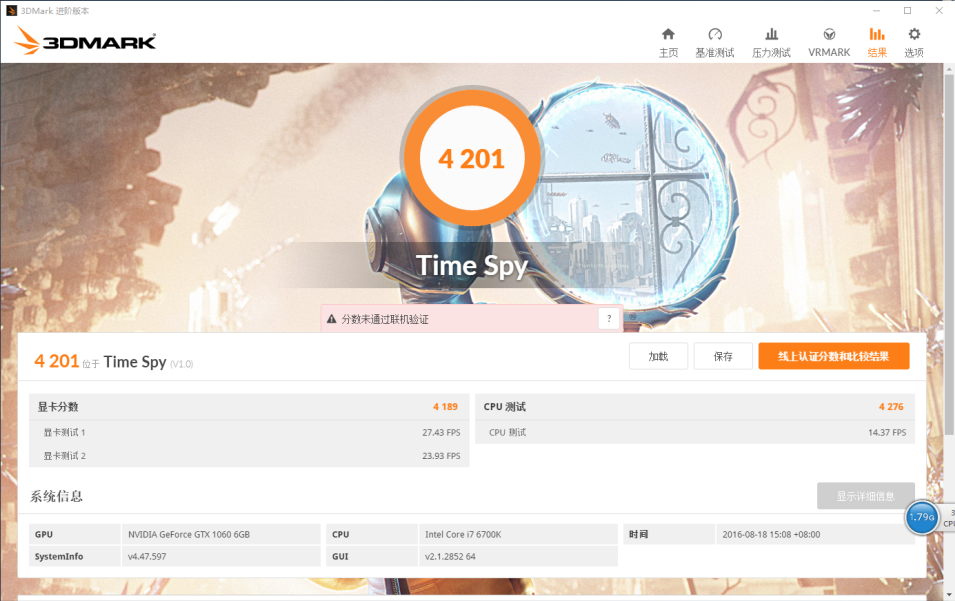
Task: Click the Time Spy title over the artwork
Action: [x=471, y=265]
